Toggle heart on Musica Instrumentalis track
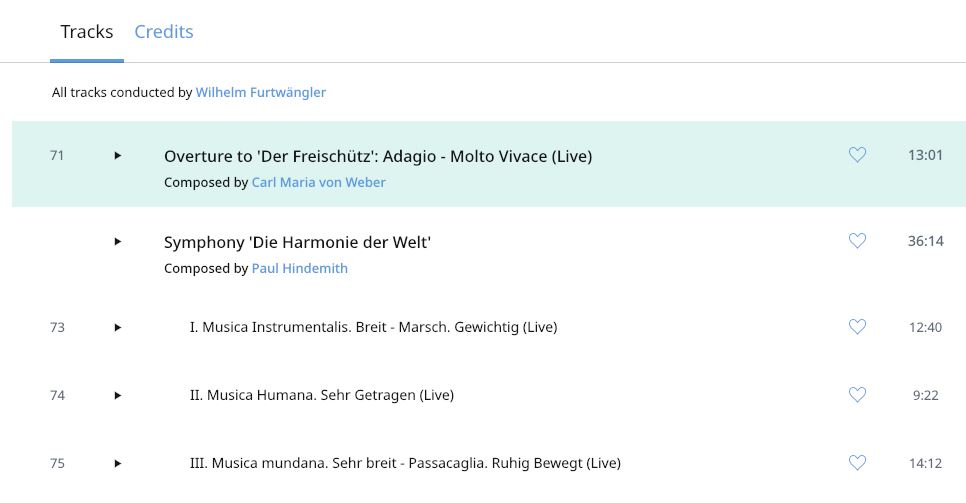This screenshot has height=503, width=966. tap(858, 326)
